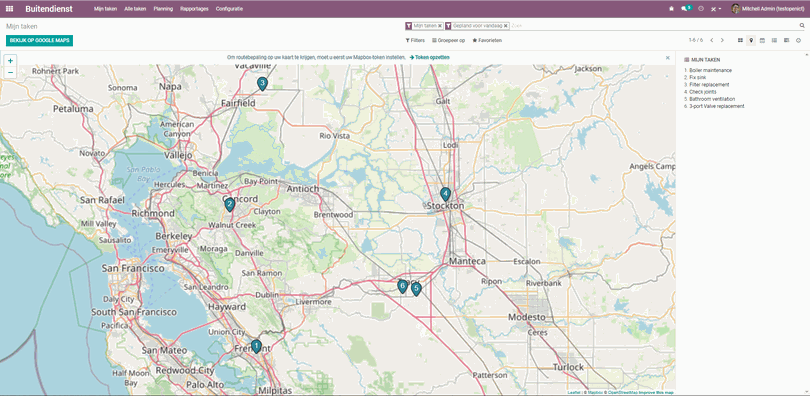Open the Favorieten dropdown
Image resolution: width=810 pixels, height=396 pixels.
click(x=487, y=40)
